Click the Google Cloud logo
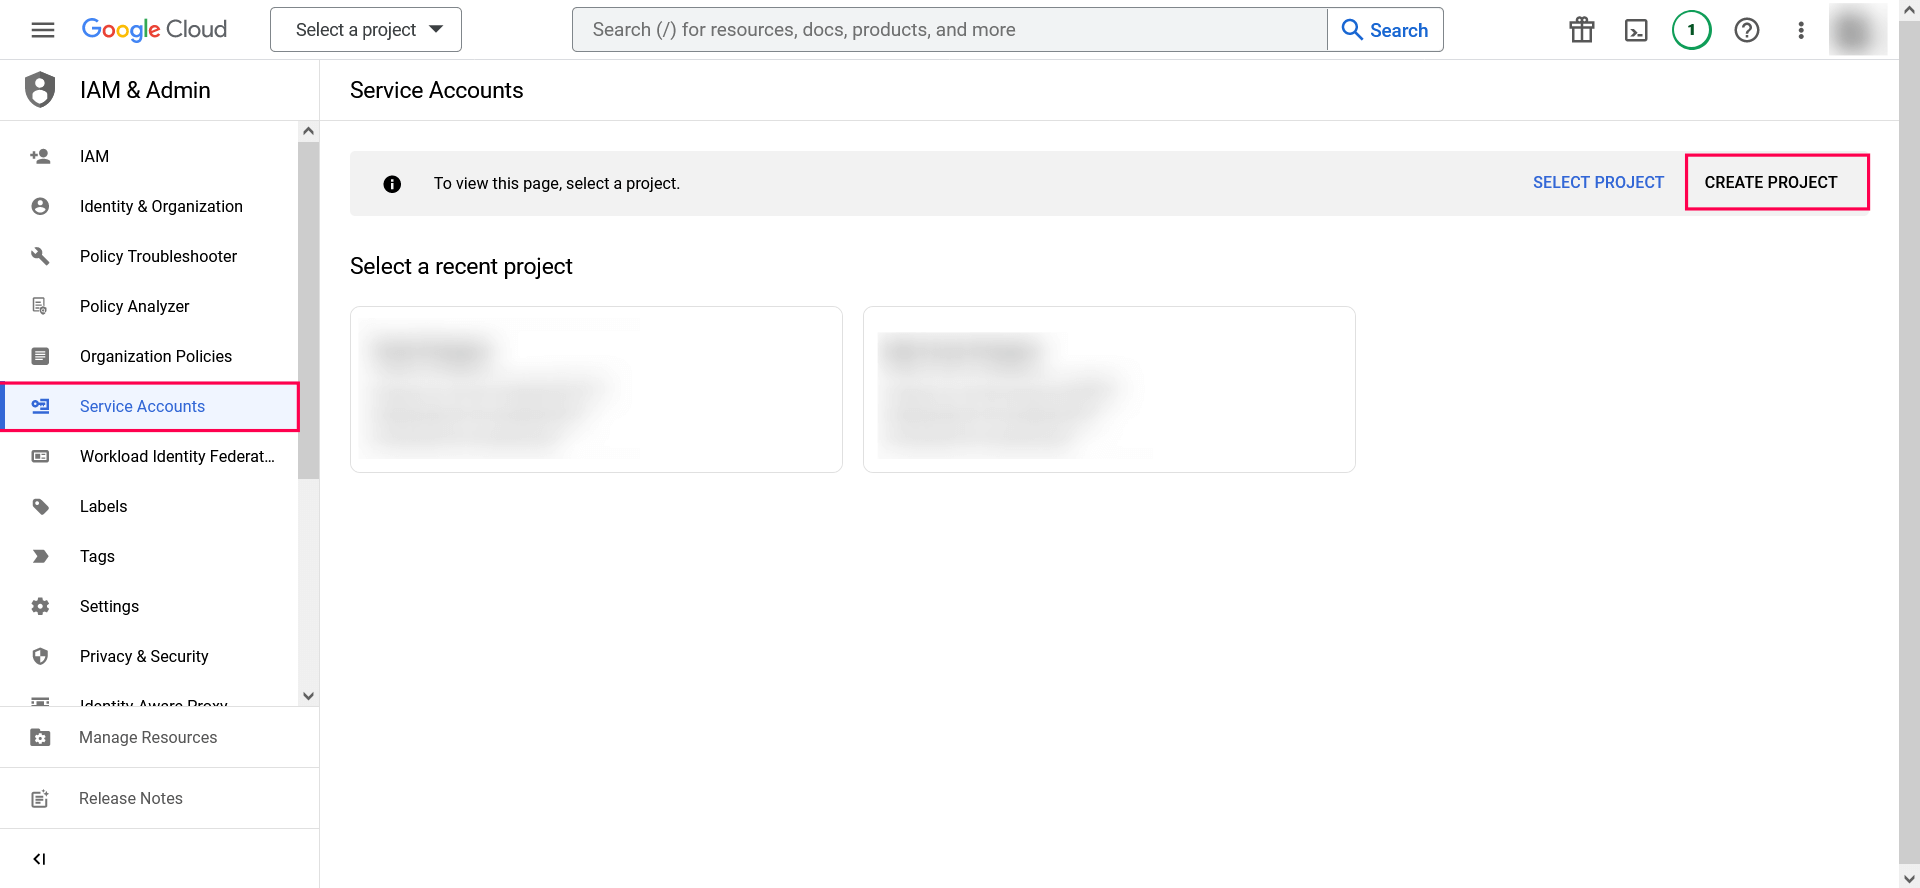1920x888 pixels. click(154, 30)
